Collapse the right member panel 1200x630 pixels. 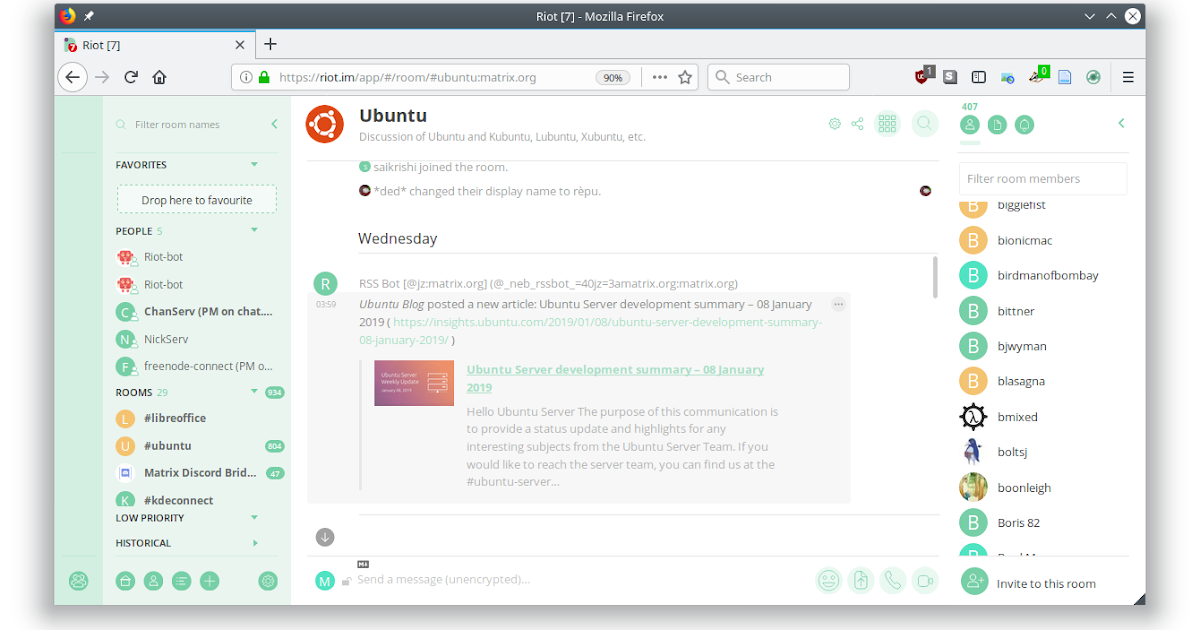pos(1121,123)
